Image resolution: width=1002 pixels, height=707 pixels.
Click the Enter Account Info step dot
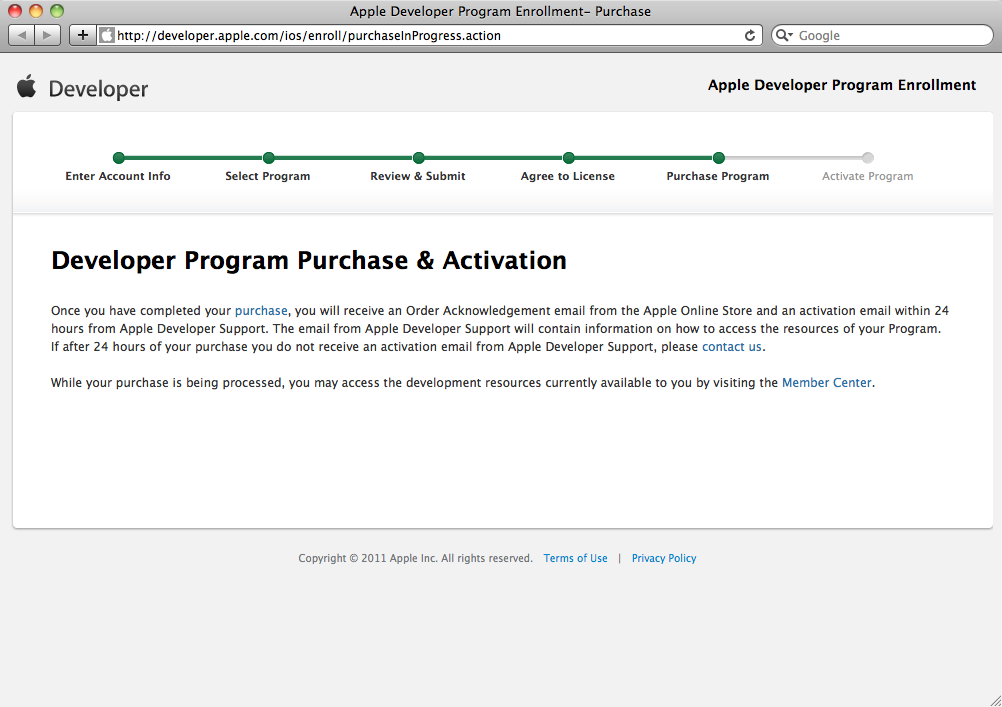[x=118, y=158]
